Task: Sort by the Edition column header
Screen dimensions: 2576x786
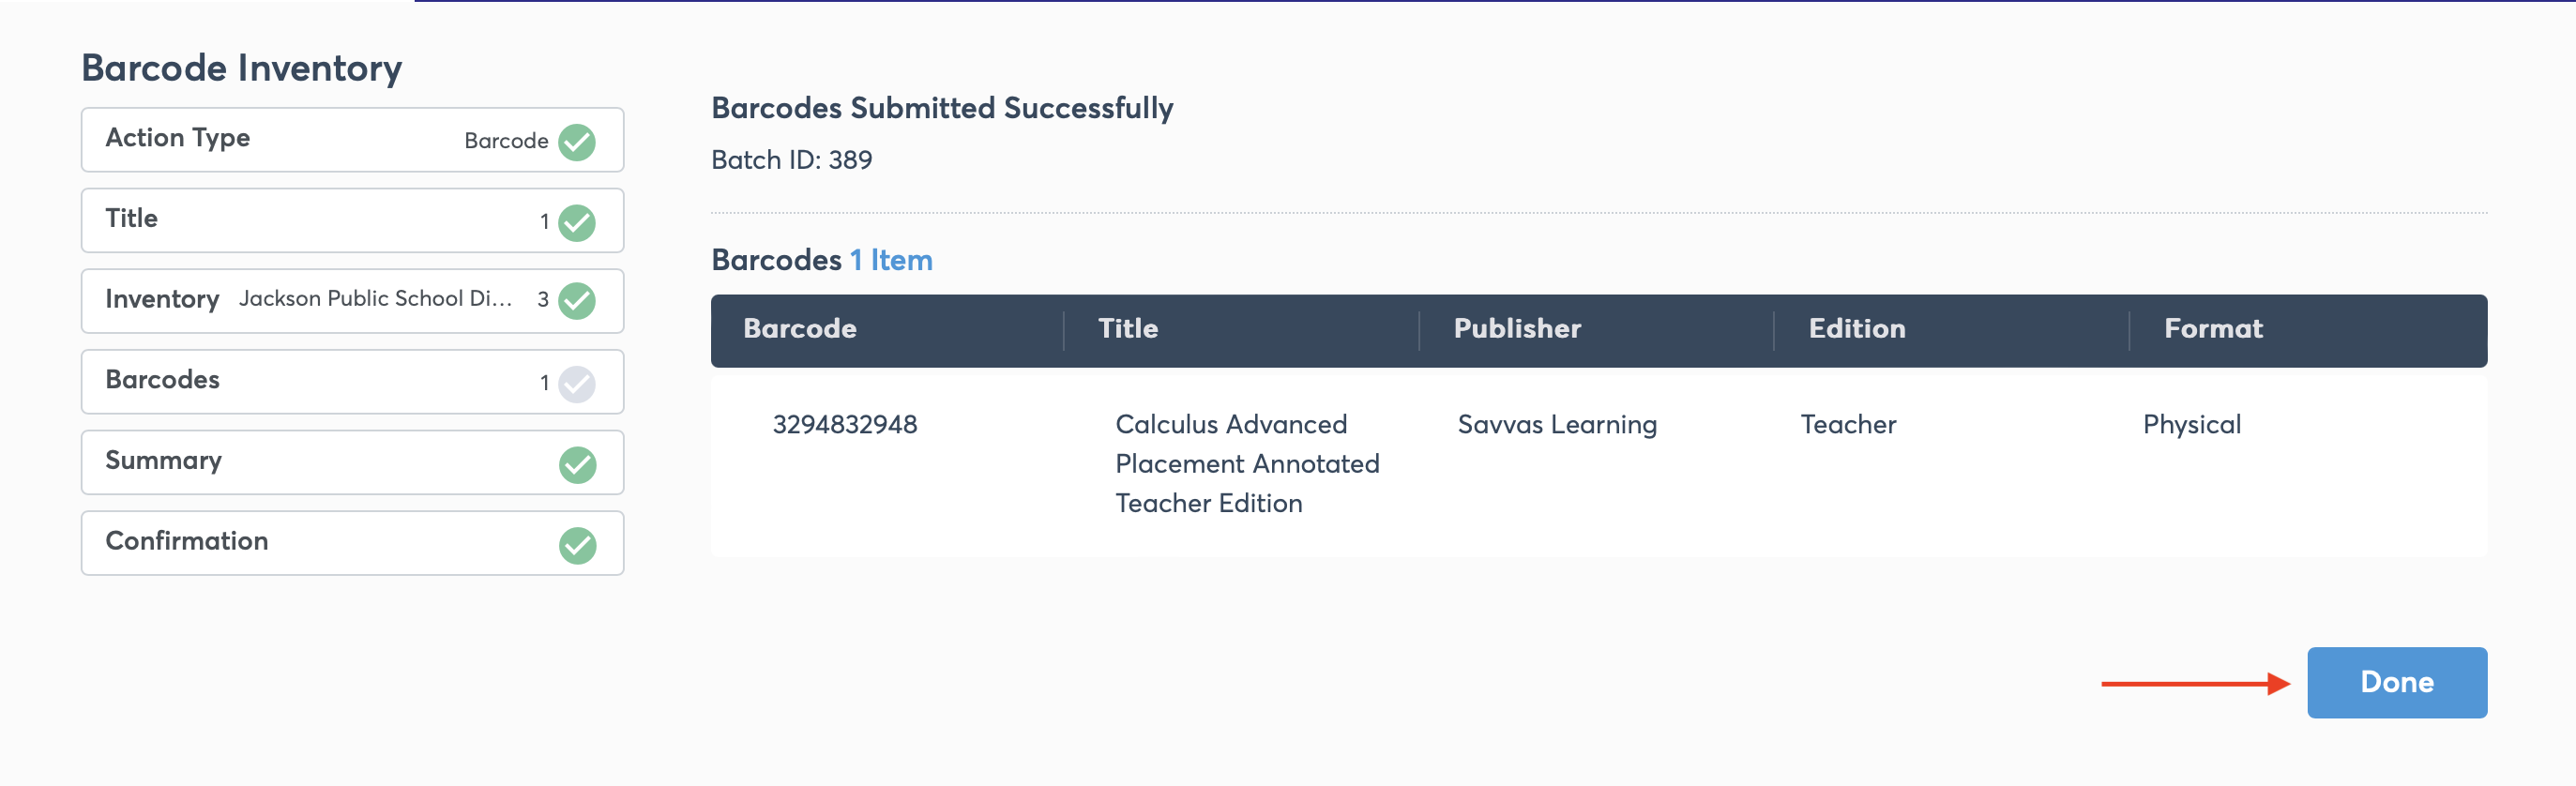Action: click(1857, 329)
